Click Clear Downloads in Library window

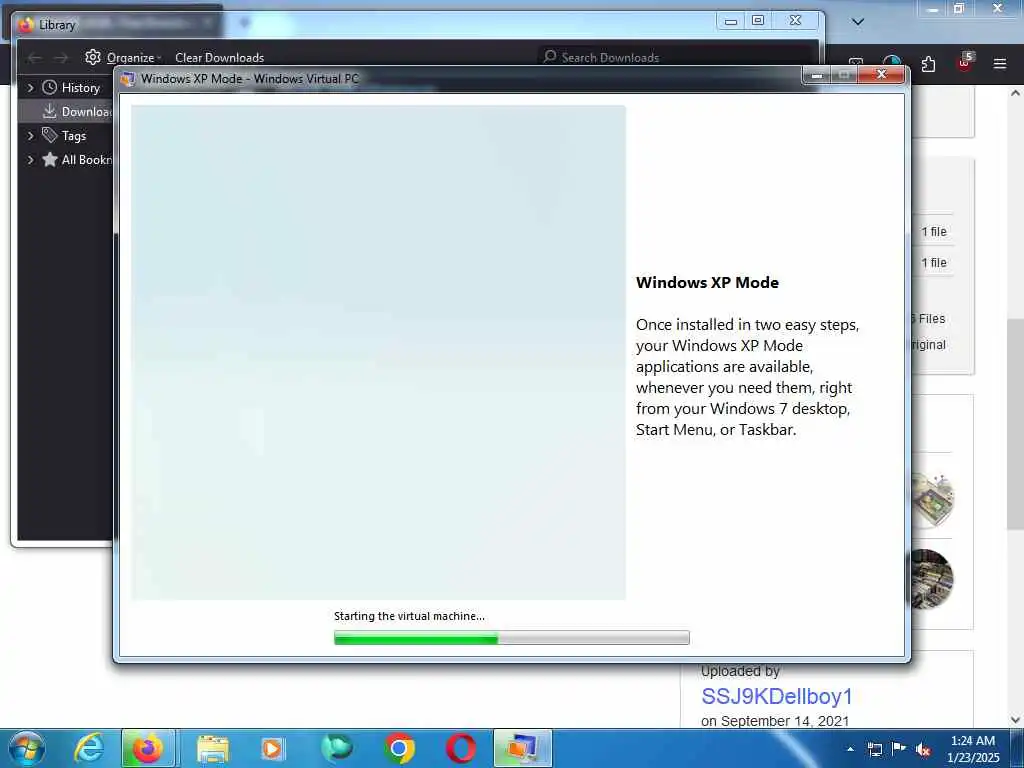[x=219, y=57]
